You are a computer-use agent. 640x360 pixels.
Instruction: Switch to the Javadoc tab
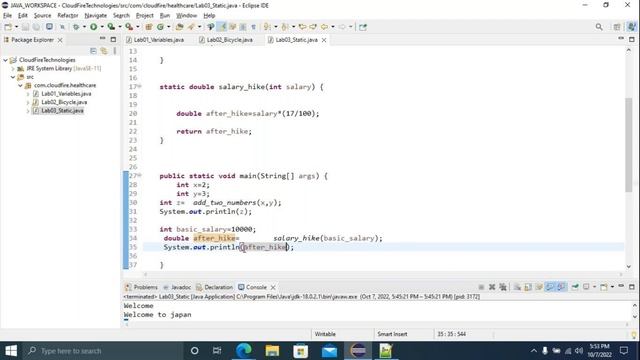pyautogui.click(x=177, y=287)
